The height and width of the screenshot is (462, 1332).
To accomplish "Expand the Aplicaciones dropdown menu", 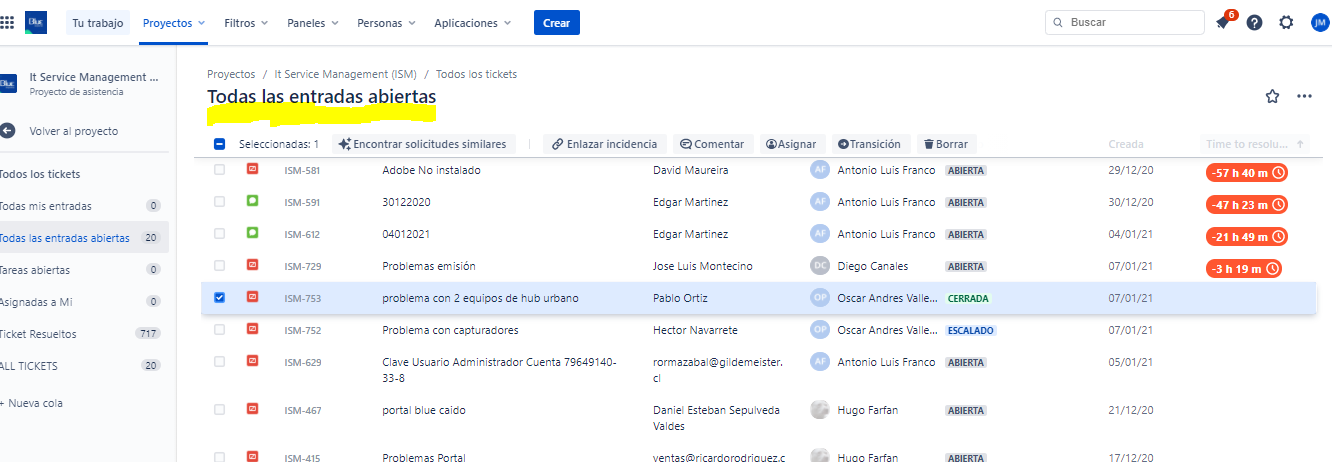I will [473, 22].
